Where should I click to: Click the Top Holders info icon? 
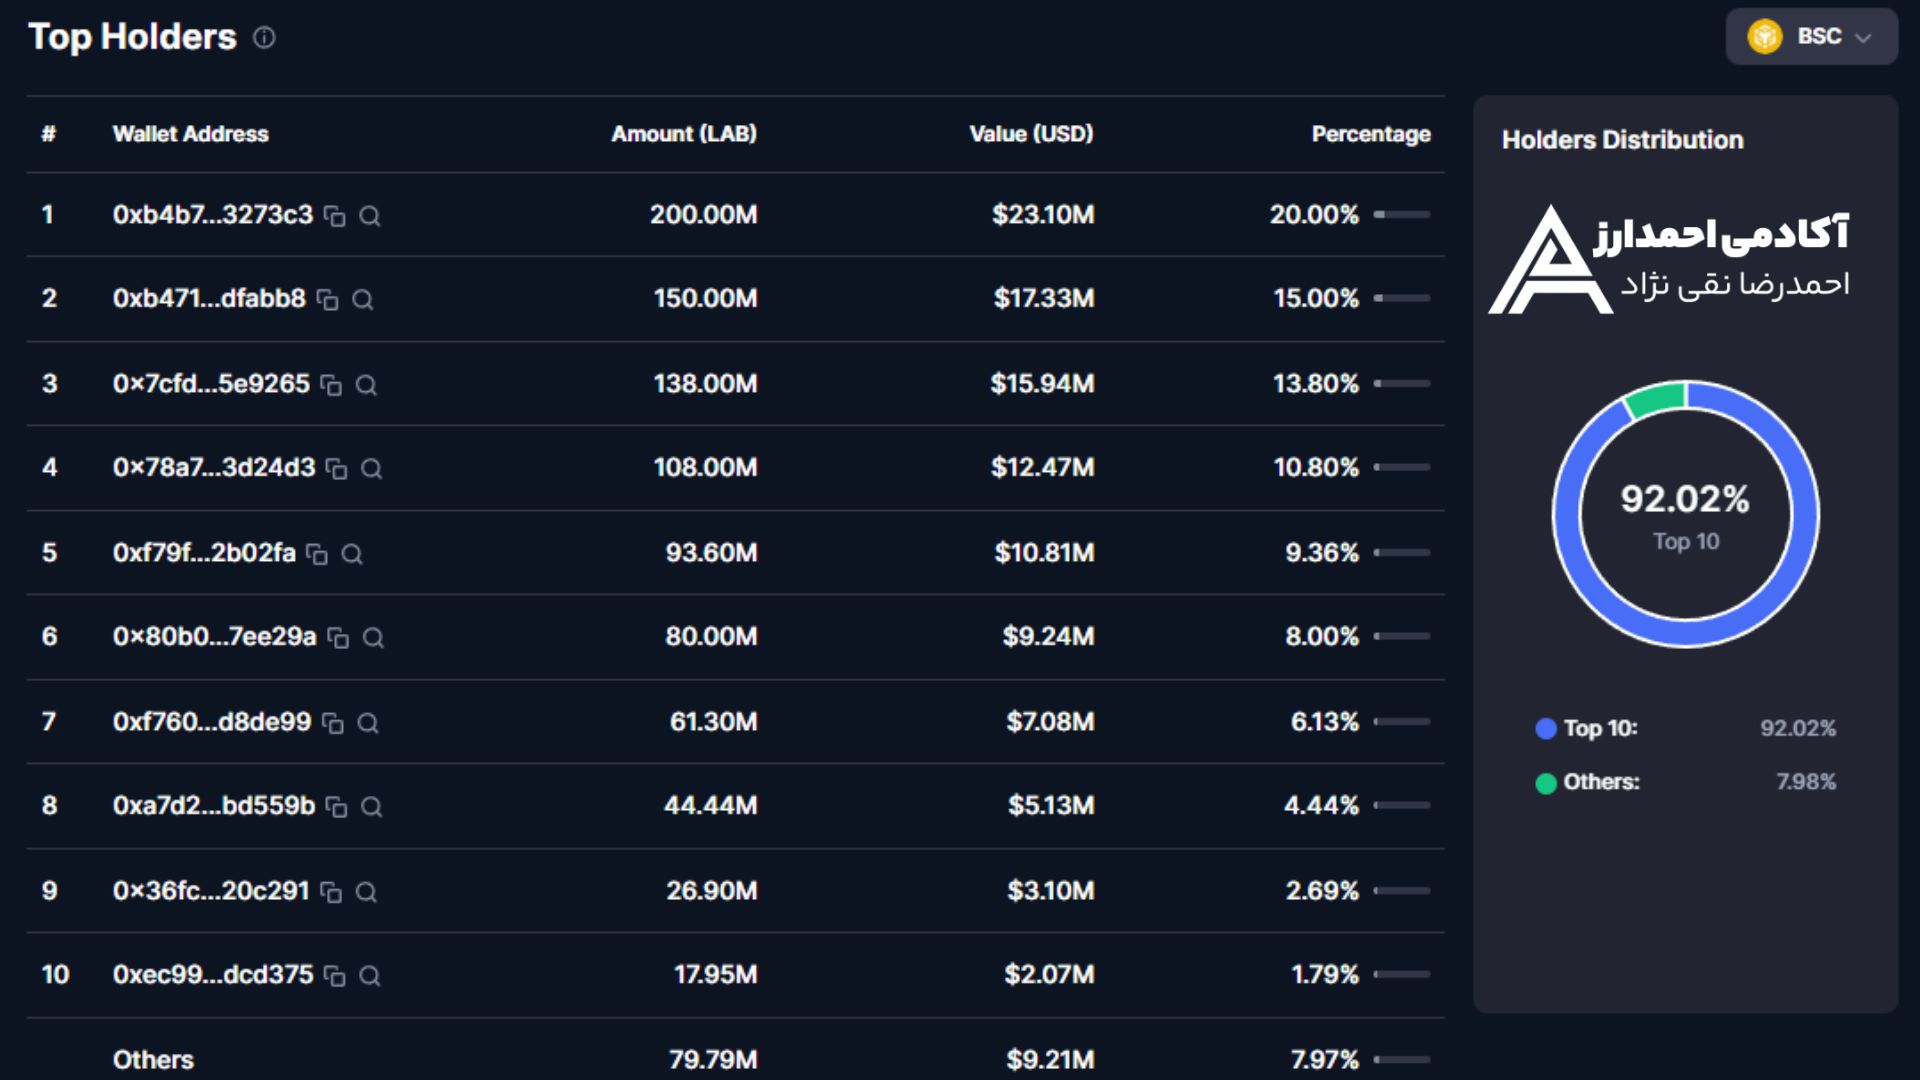coord(264,38)
